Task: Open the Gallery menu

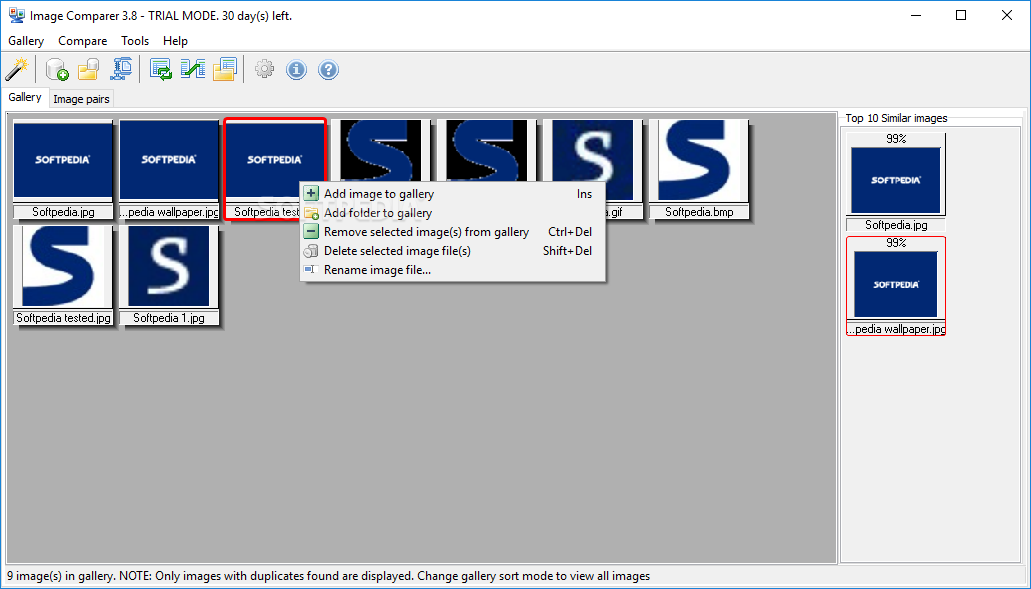Action: coord(26,41)
